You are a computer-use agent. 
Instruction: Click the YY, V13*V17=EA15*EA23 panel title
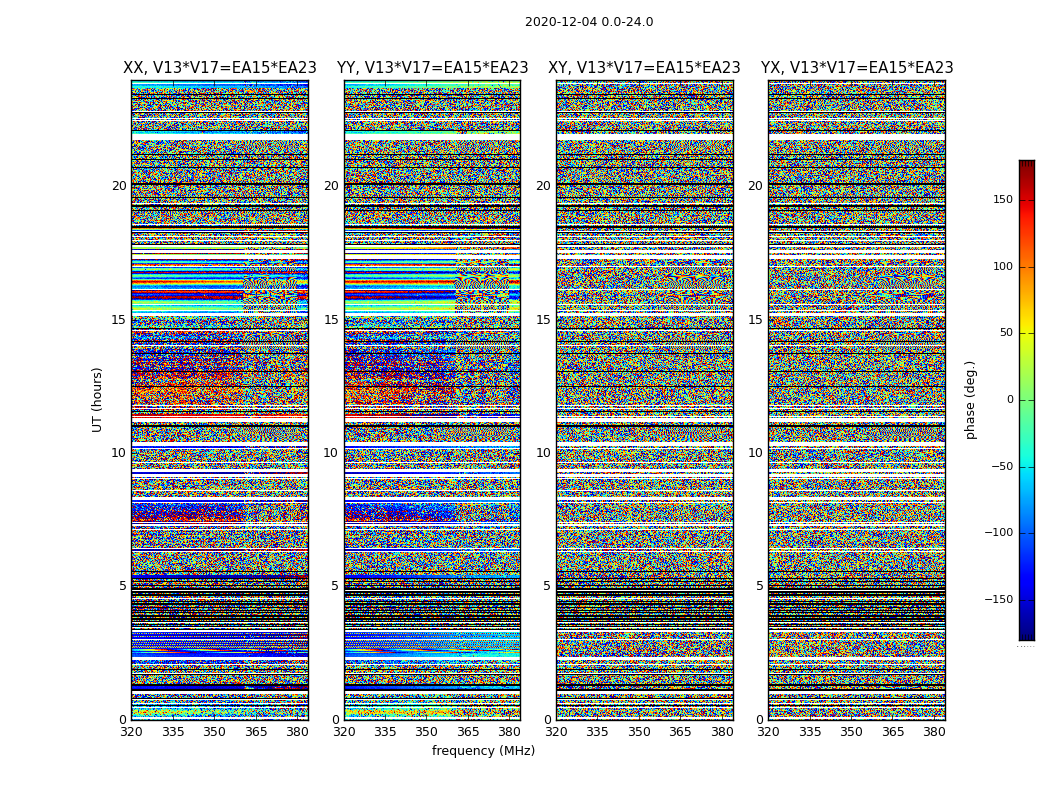[433, 68]
